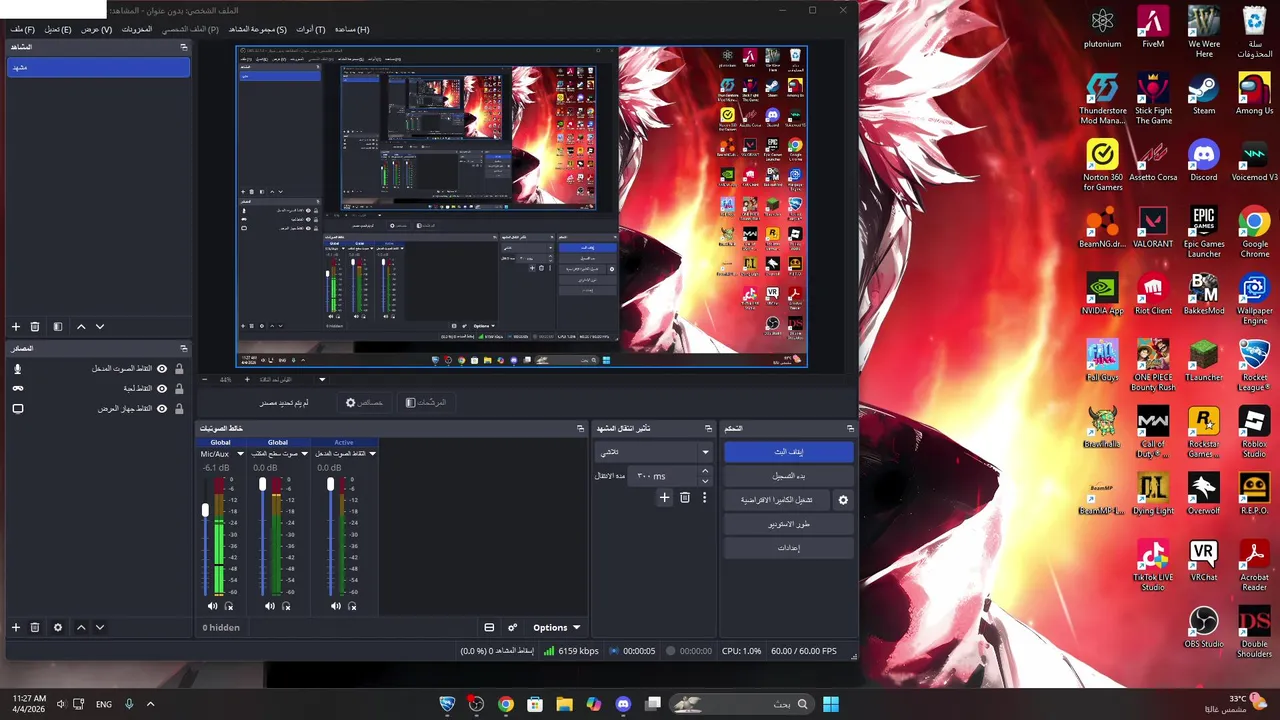Toggle visibility eye for التقاط جهاز العرض source

162,409
